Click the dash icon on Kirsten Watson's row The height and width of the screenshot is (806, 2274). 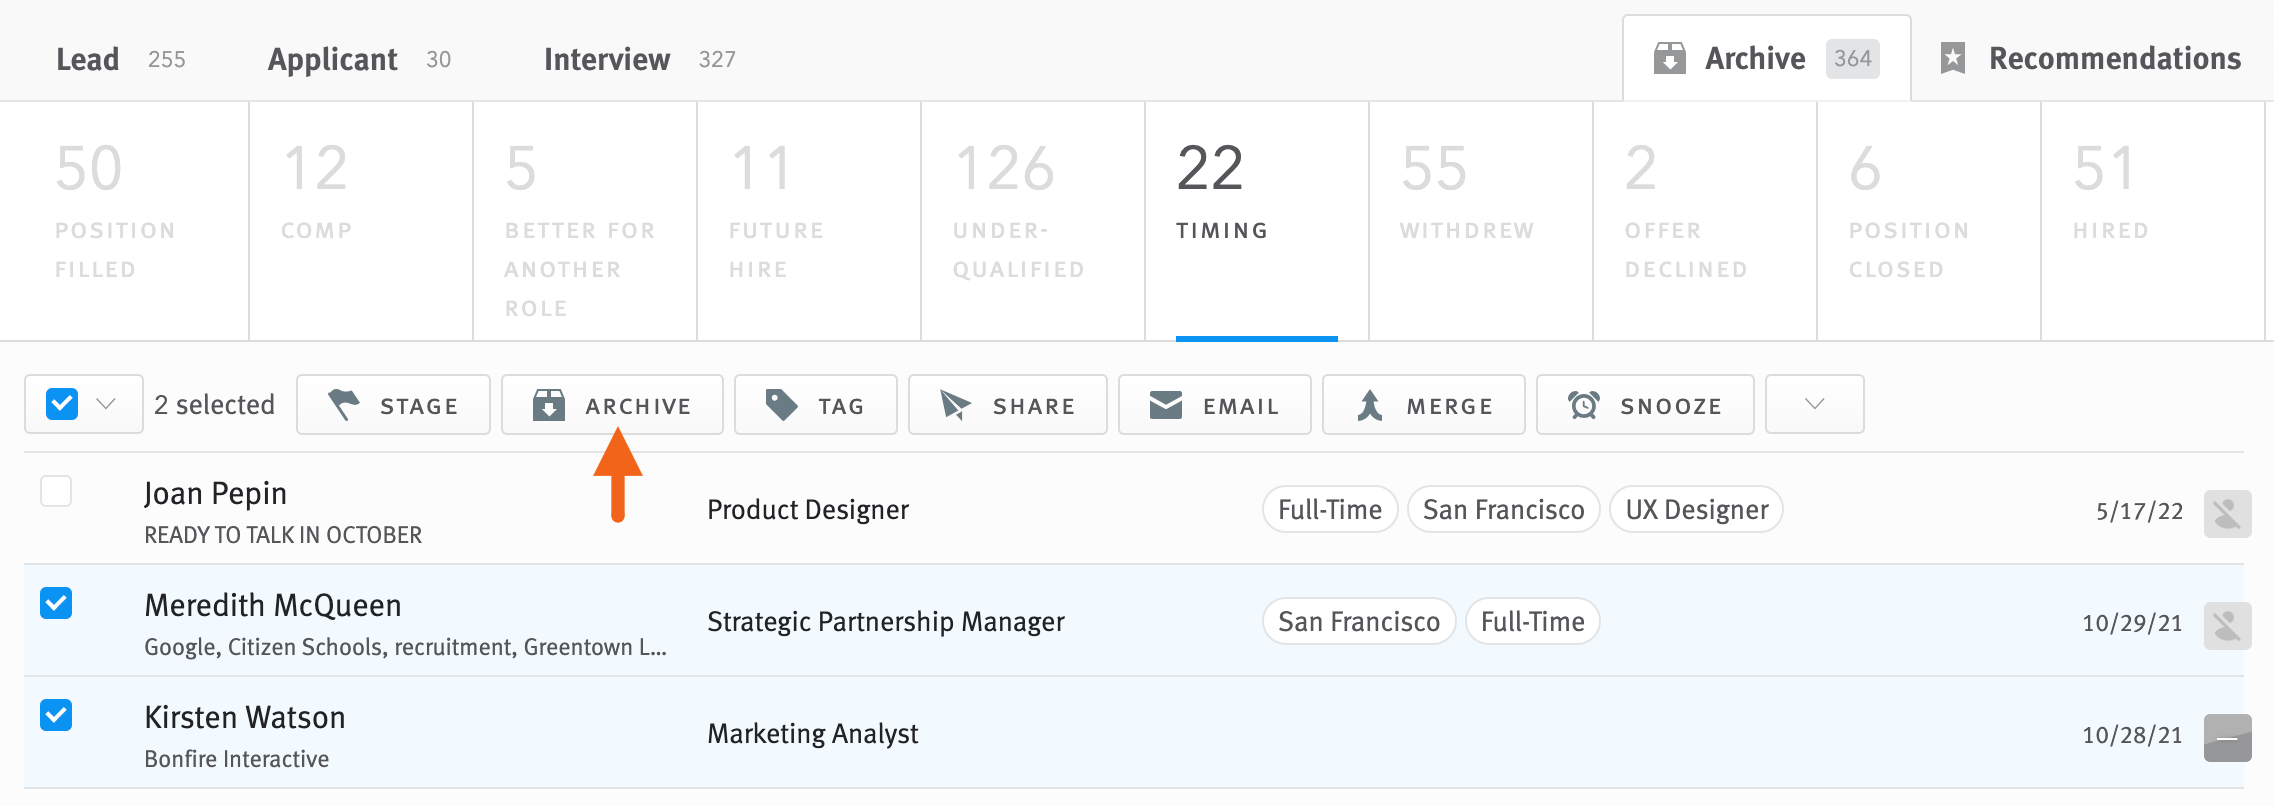click(2227, 738)
